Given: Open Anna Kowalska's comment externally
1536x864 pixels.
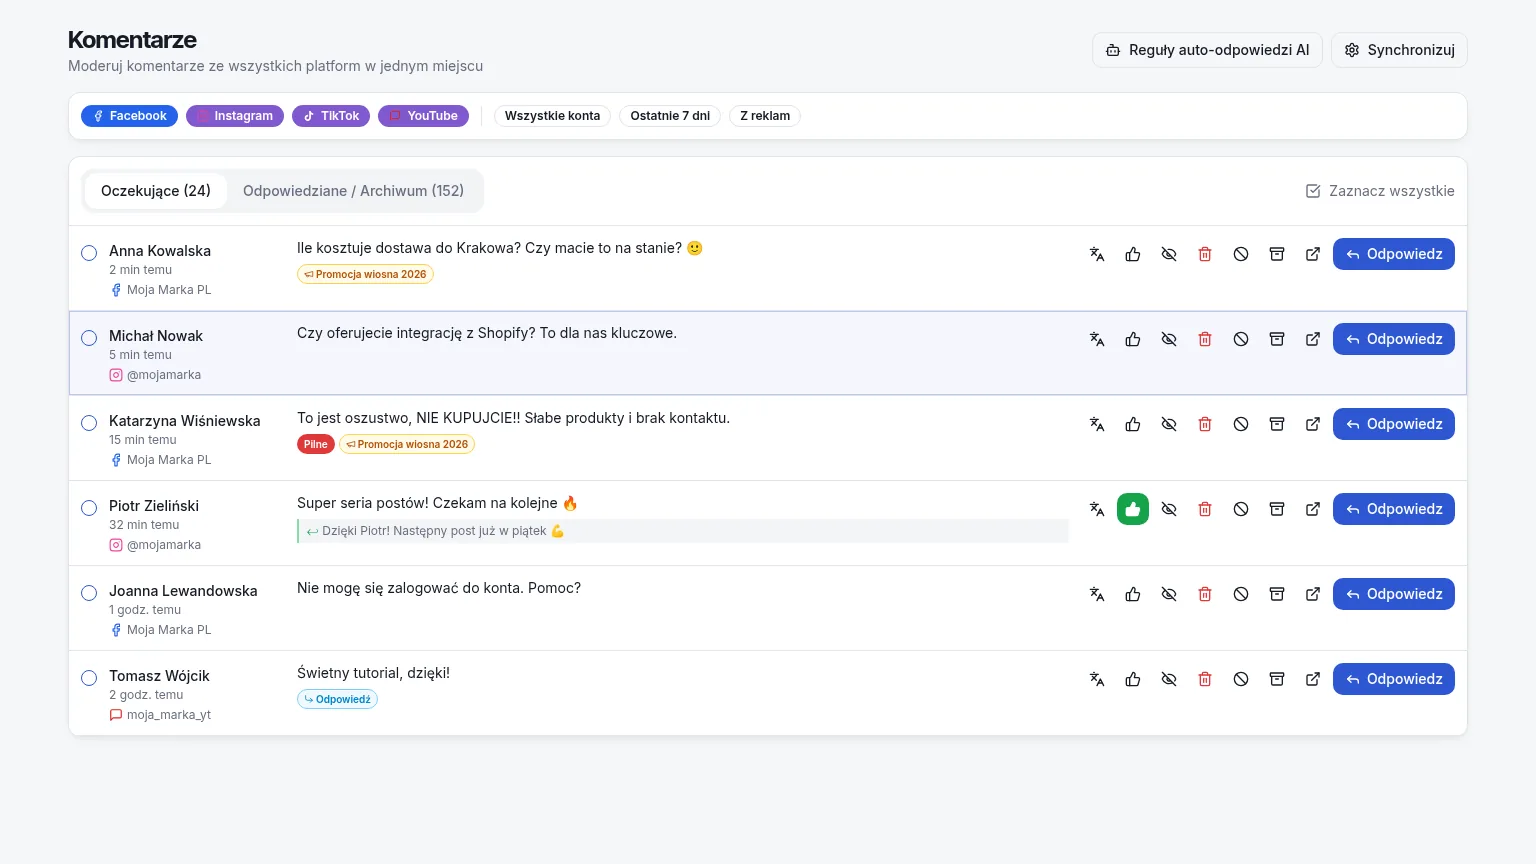Looking at the screenshot, I should point(1313,254).
